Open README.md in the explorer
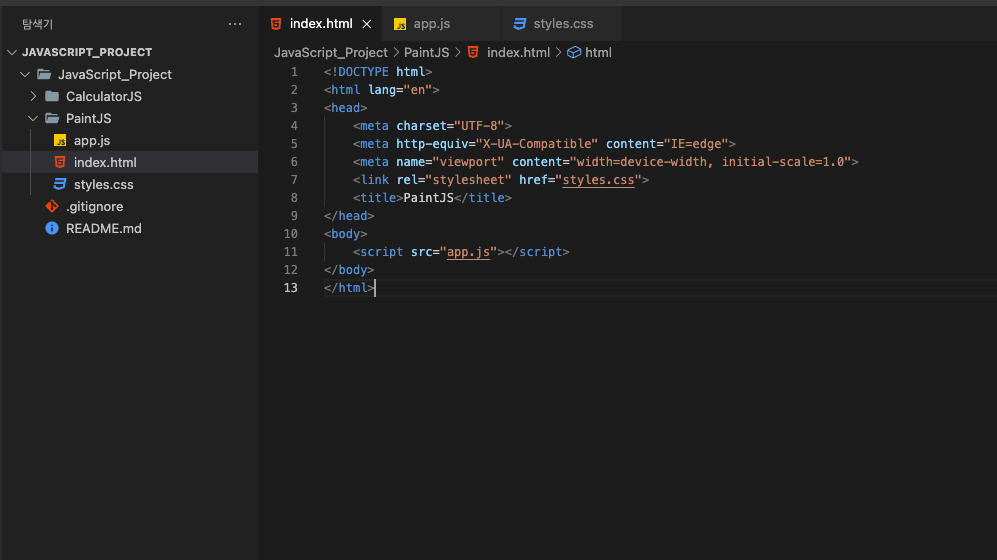 pyautogui.click(x=130, y=228)
